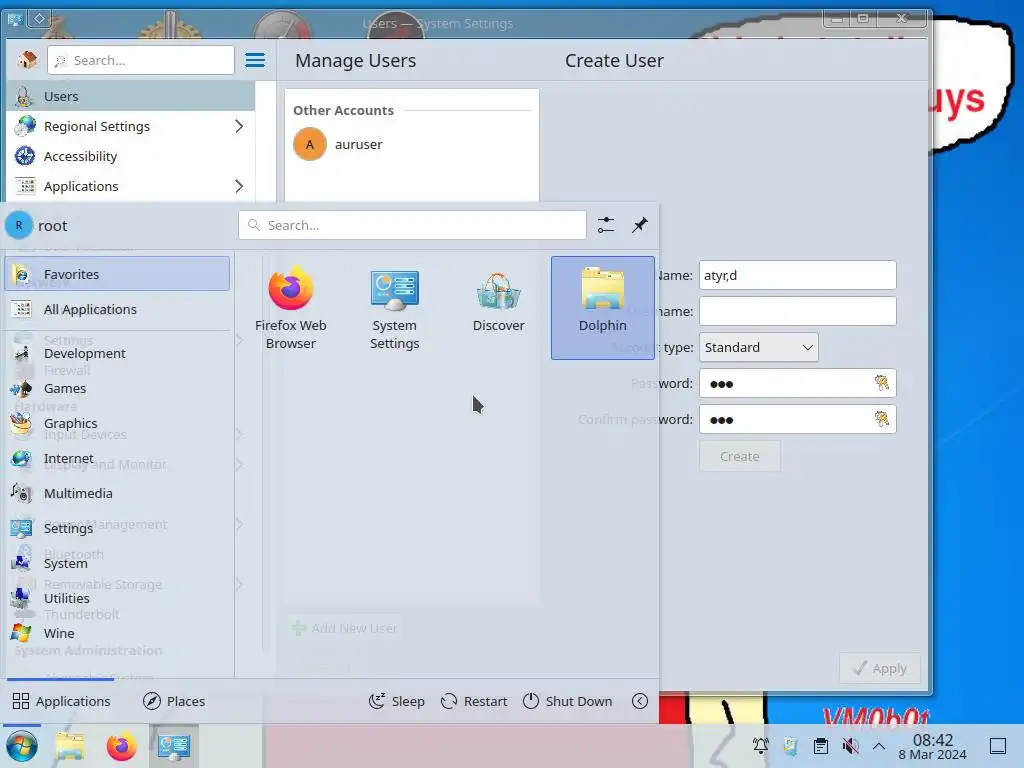This screenshot has height=768, width=1024.
Task: Open the Development category
Action: 118,353
